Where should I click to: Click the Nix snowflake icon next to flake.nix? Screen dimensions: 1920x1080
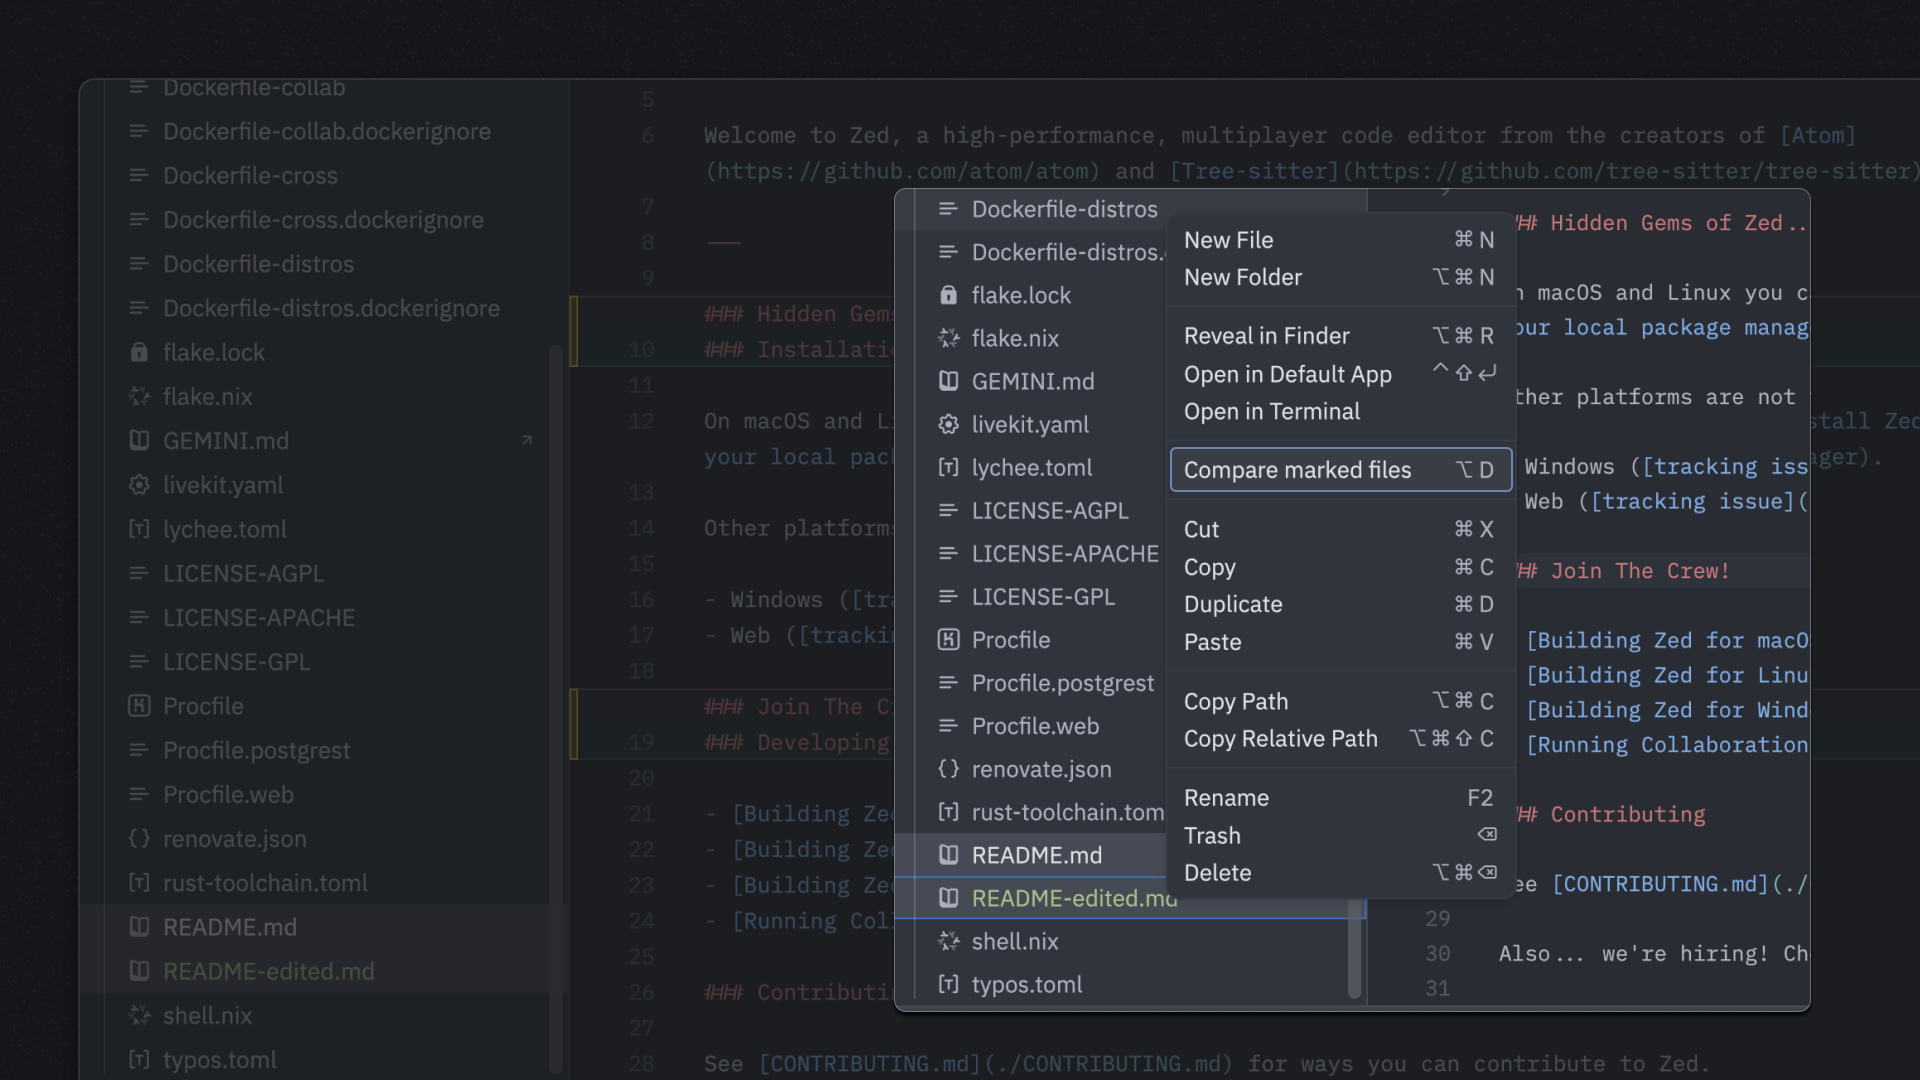pyautogui.click(x=140, y=396)
